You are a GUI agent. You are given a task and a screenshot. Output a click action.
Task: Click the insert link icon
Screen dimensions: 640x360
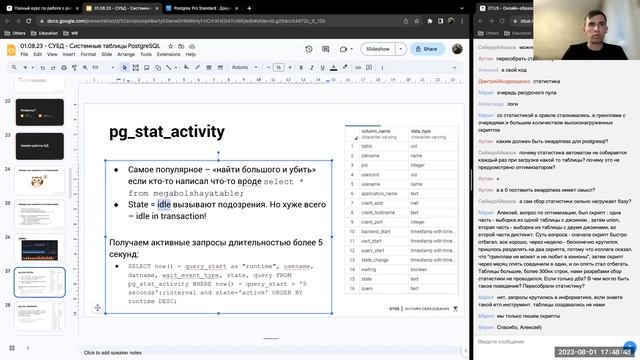coord(358,67)
